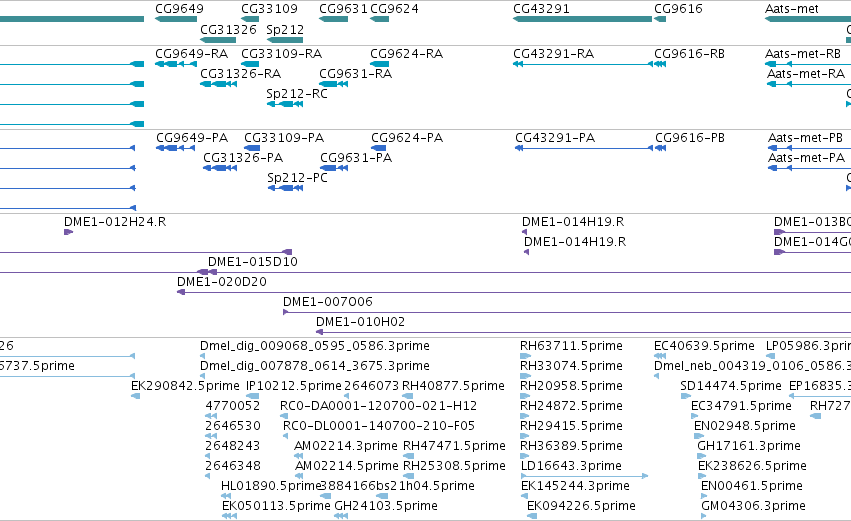Click the CG31326 gene label
This screenshot has width=851, height=521.
(228, 29)
